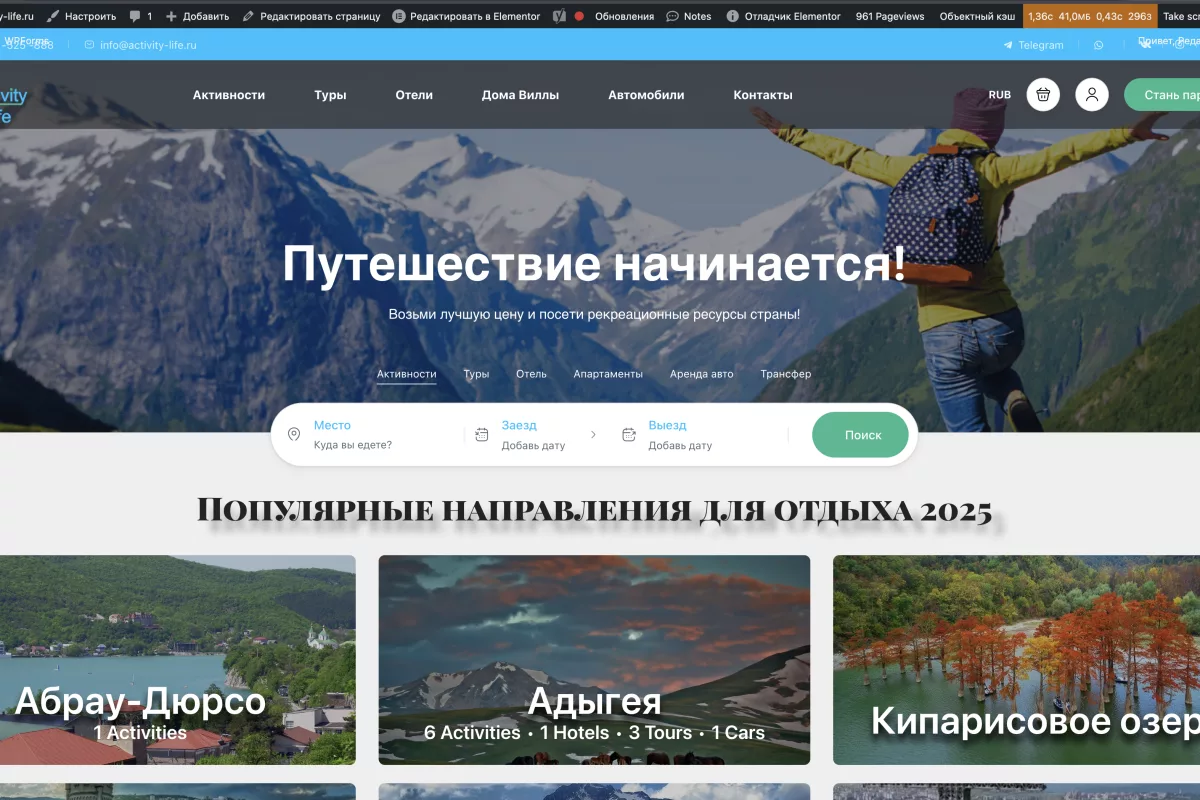Viewport: 1200px width, 800px height.
Task: Click the brush icon beside Настроить
Action: [x=53, y=16]
